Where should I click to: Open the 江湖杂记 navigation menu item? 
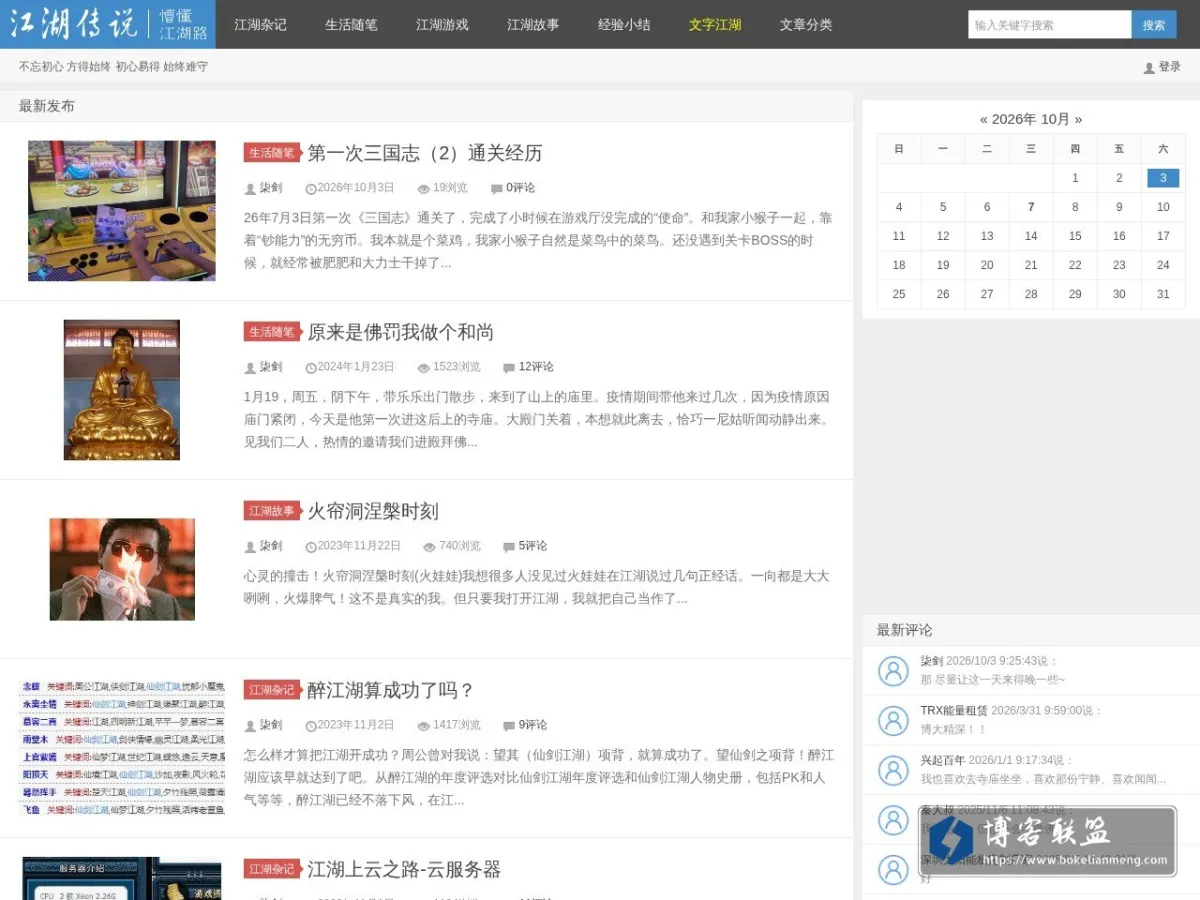[260, 24]
